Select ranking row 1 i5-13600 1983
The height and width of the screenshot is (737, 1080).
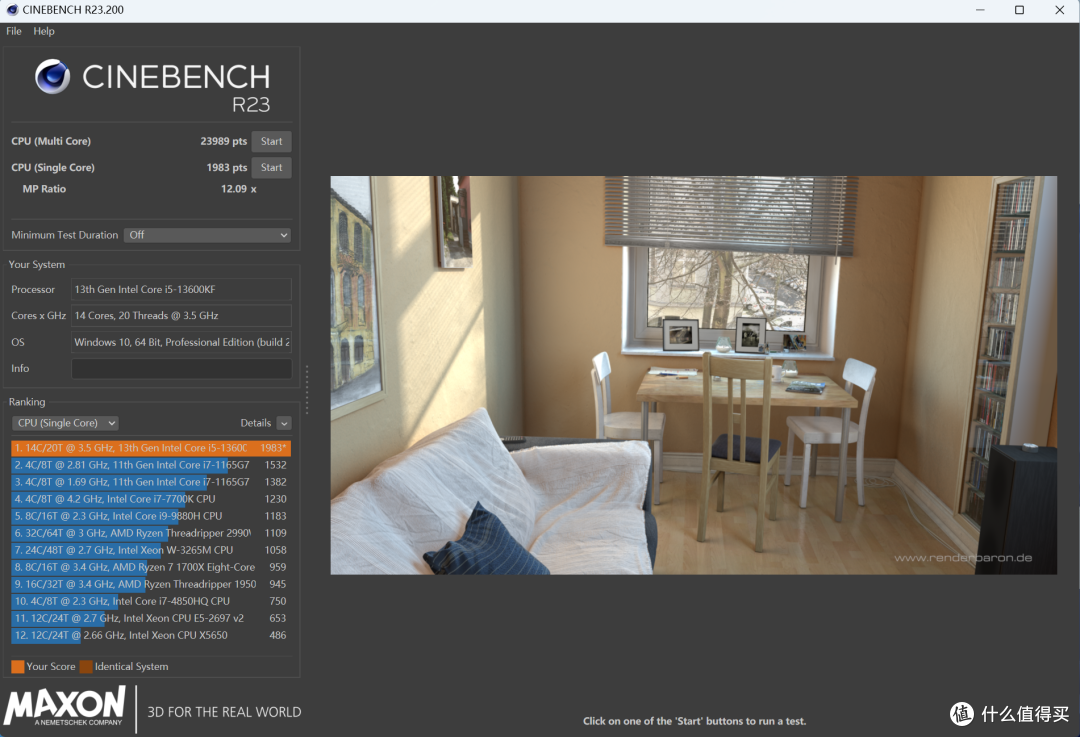point(151,448)
